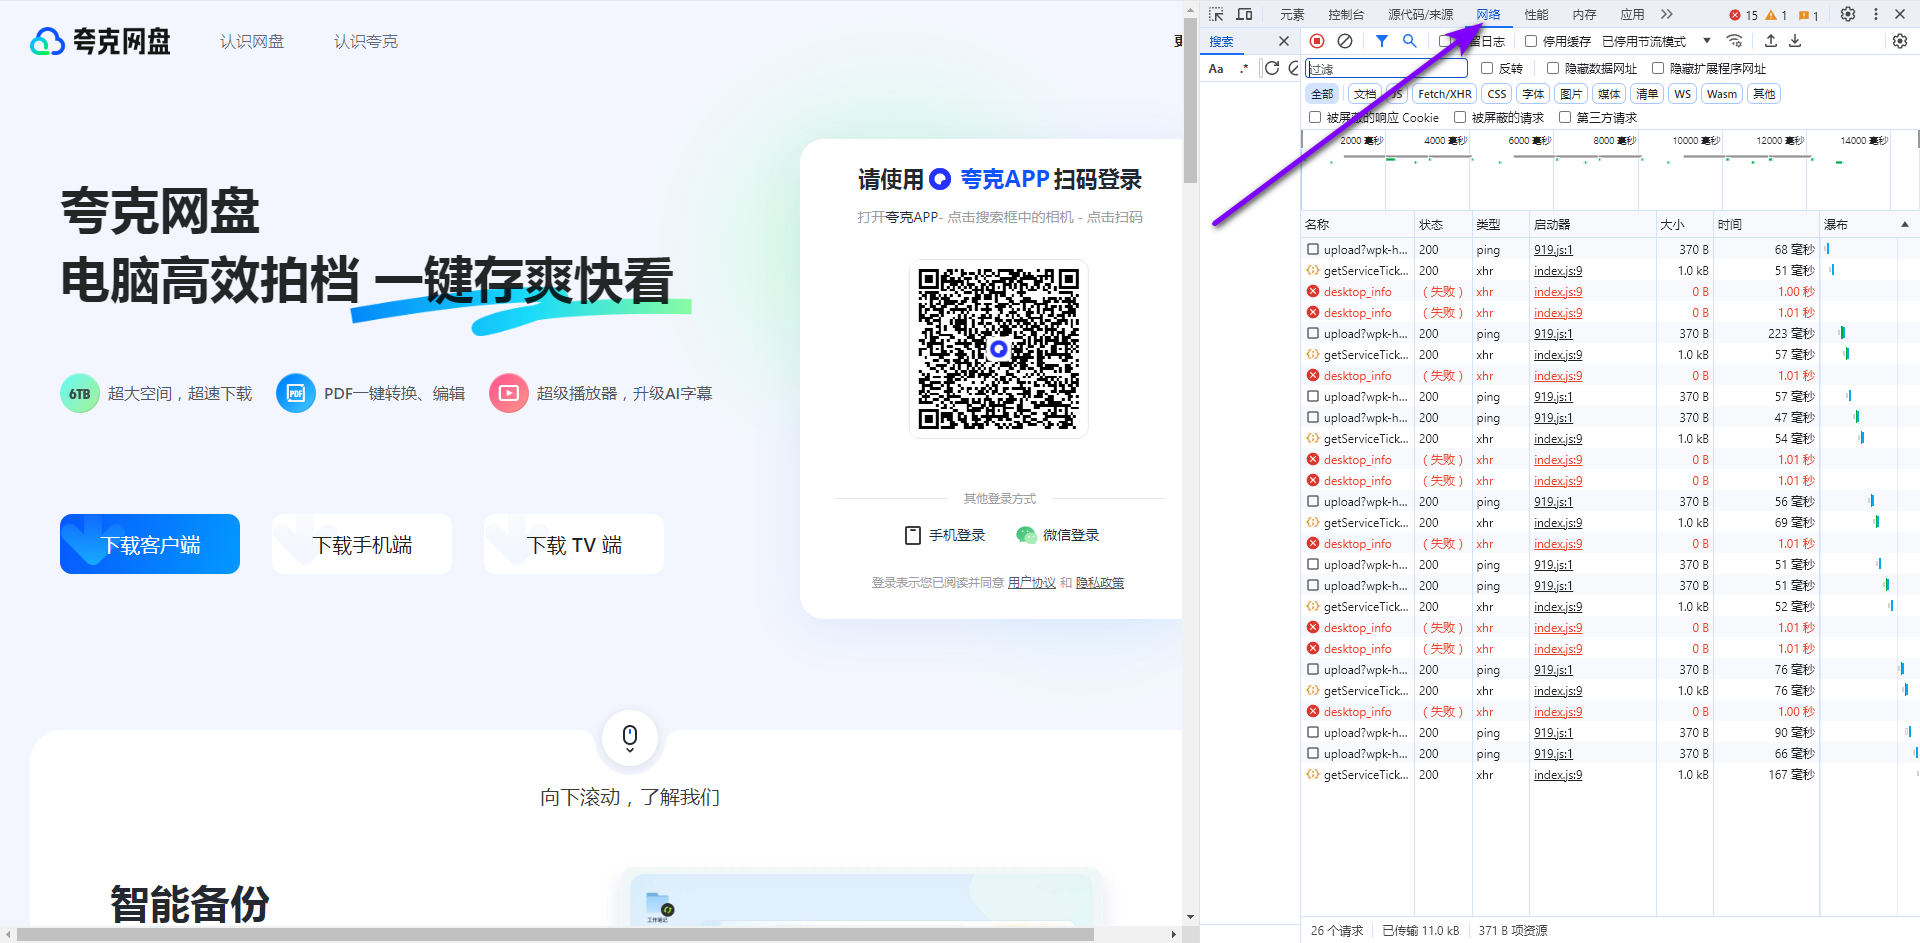Open the 应用 tab
1920x943 pixels.
(1632, 14)
